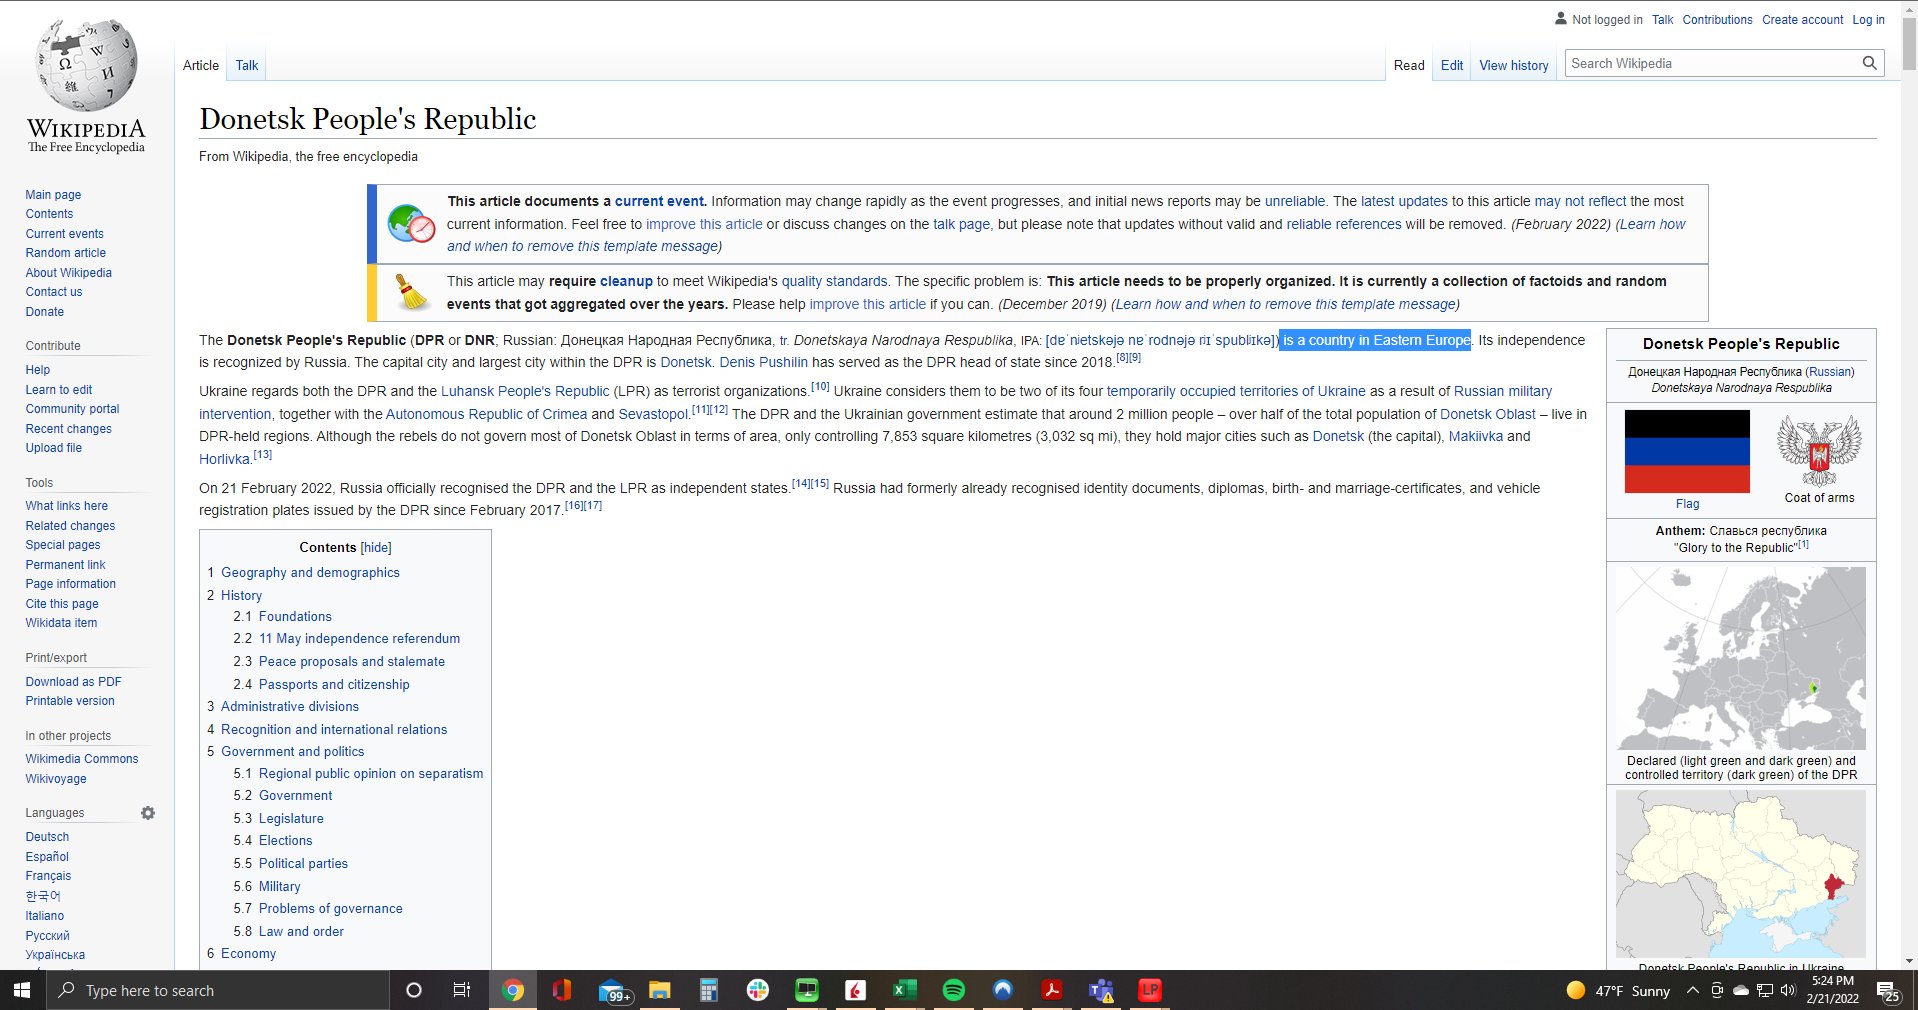Screen dimensions: 1918x1010
Task: Open Recent changes in sidebar
Action: click(x=68, y=429)
